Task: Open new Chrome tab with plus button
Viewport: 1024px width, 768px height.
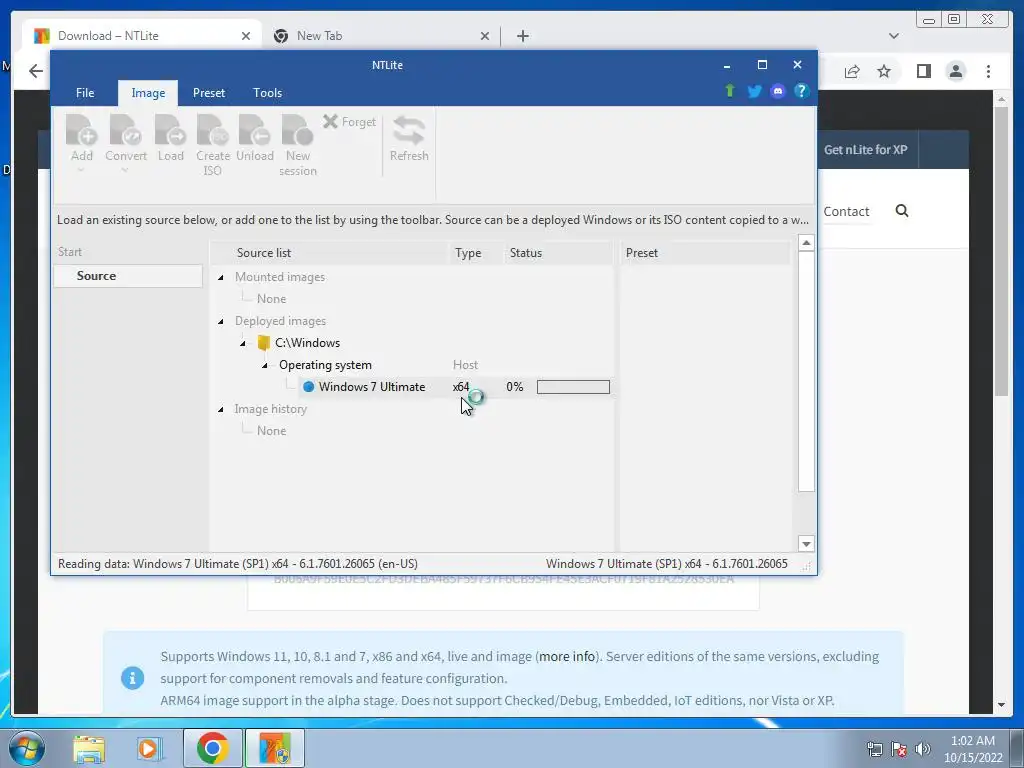Action: [522, 36]
